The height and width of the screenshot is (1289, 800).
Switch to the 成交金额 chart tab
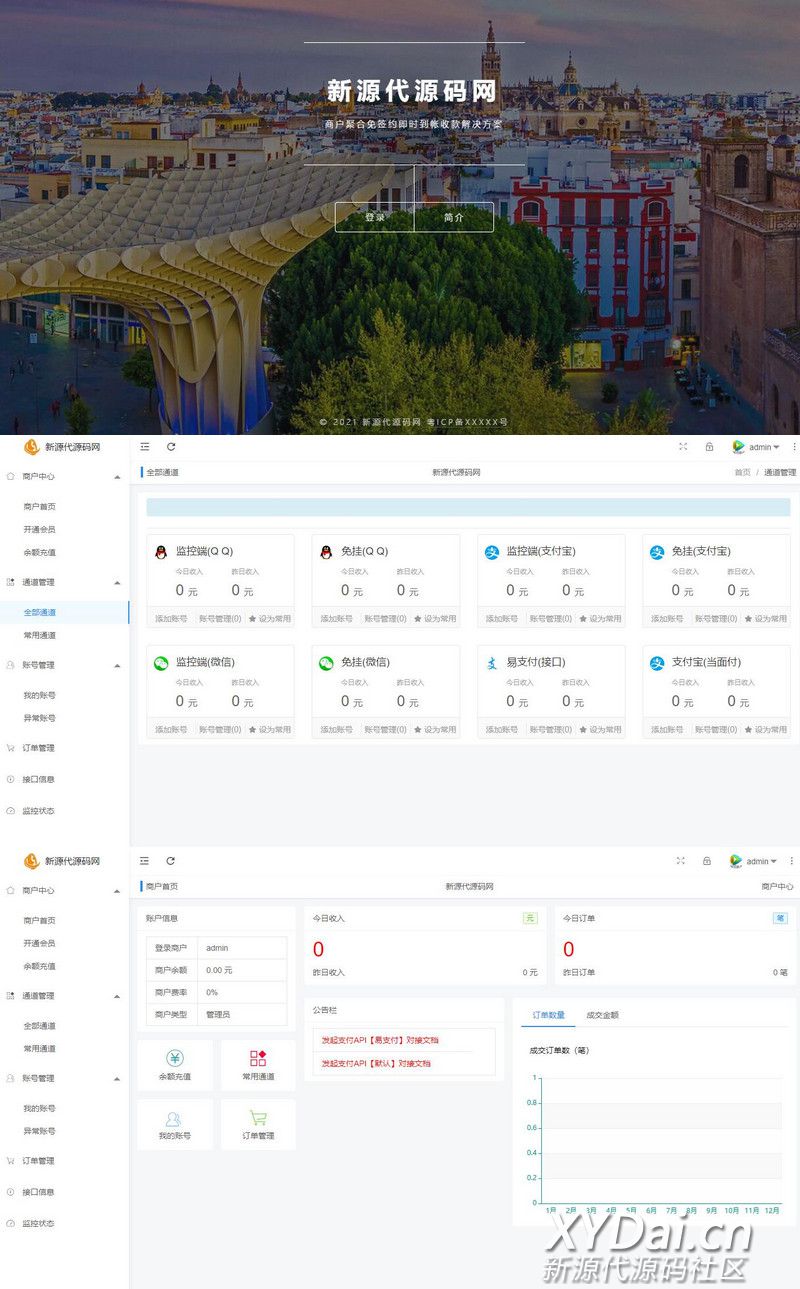[x=602, y=1015]
